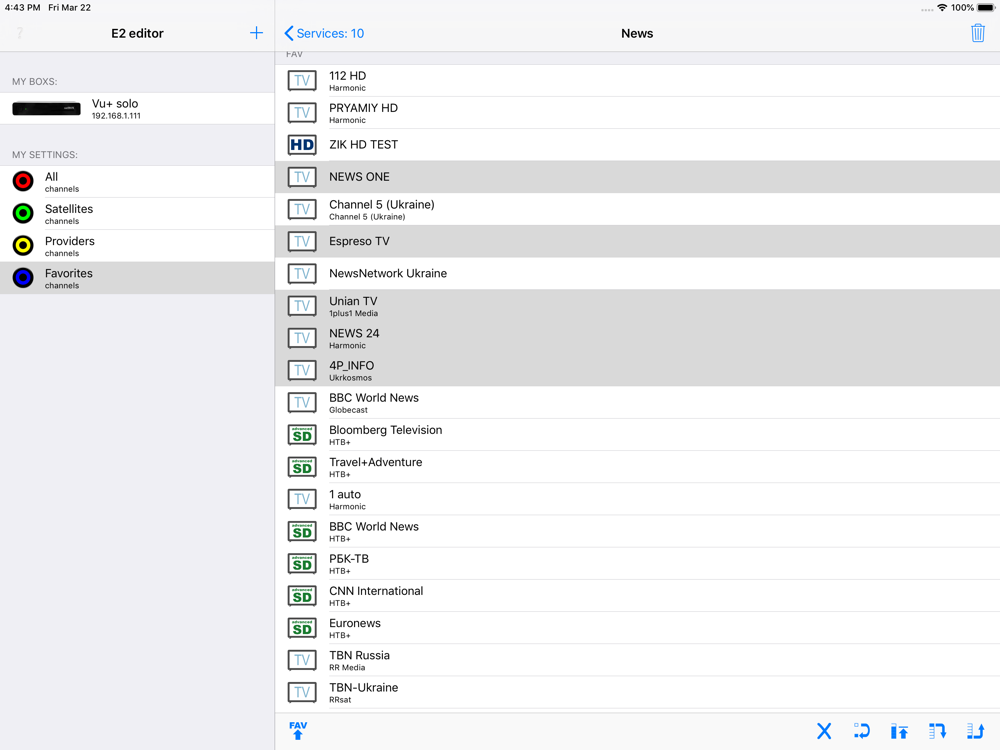Tap the SD icon beside Euronews
This screenshot has height=750, width=1000.
tap(302, 628)
